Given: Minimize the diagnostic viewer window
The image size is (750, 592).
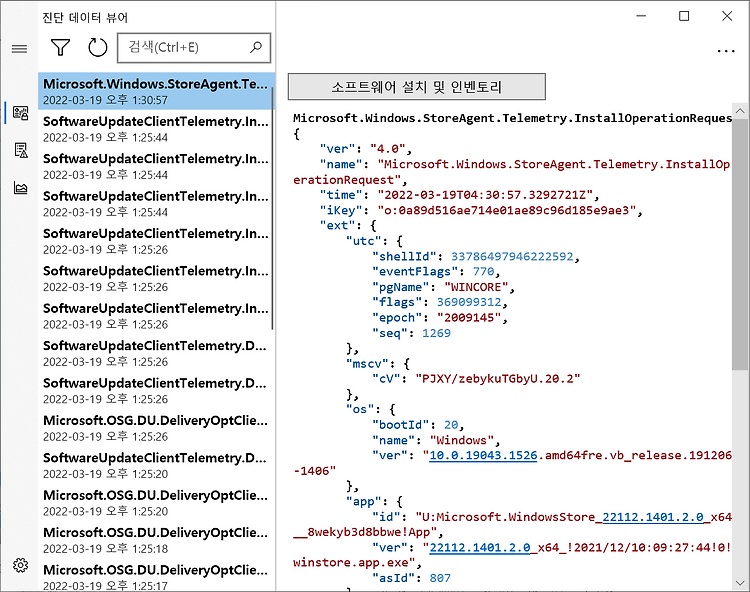Looking at the screenshot, I should [641, 16].
